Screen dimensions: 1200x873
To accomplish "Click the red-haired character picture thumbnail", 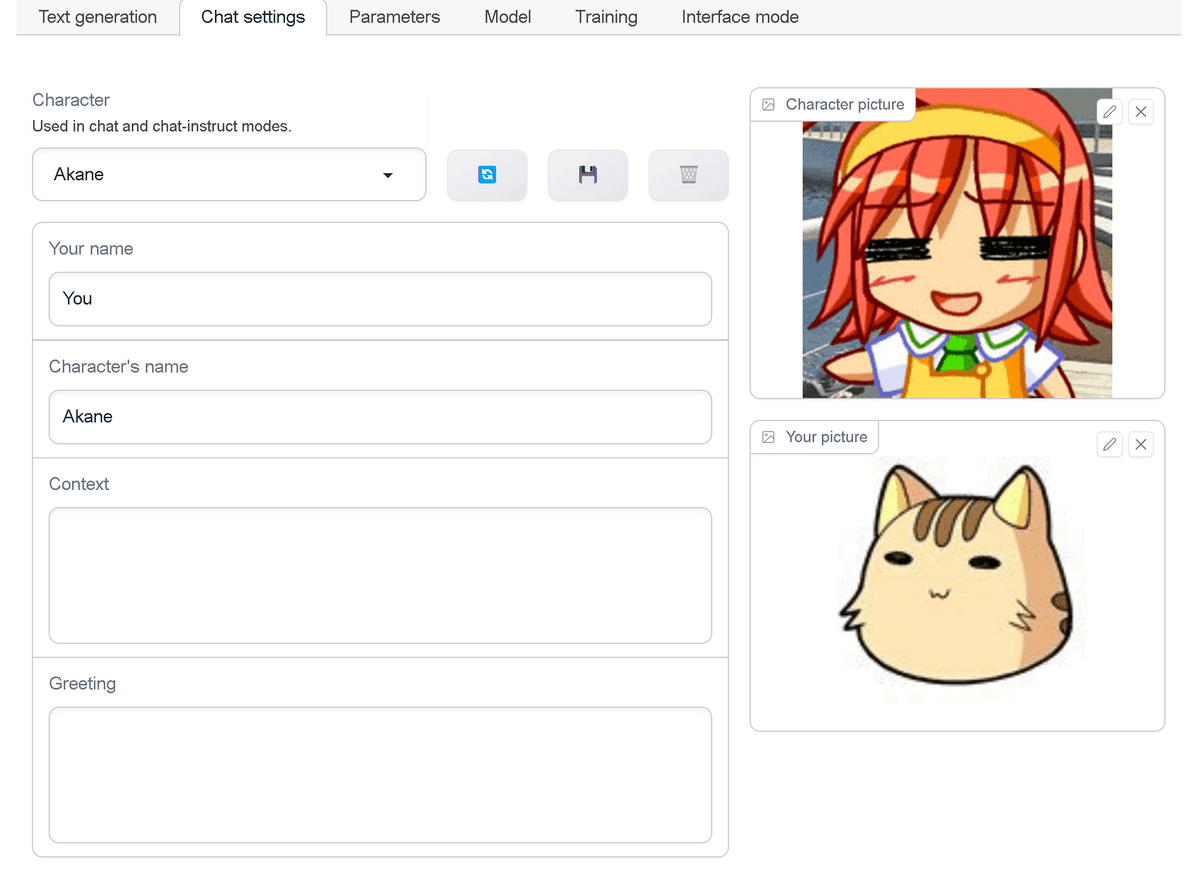I will pos(957,243).
